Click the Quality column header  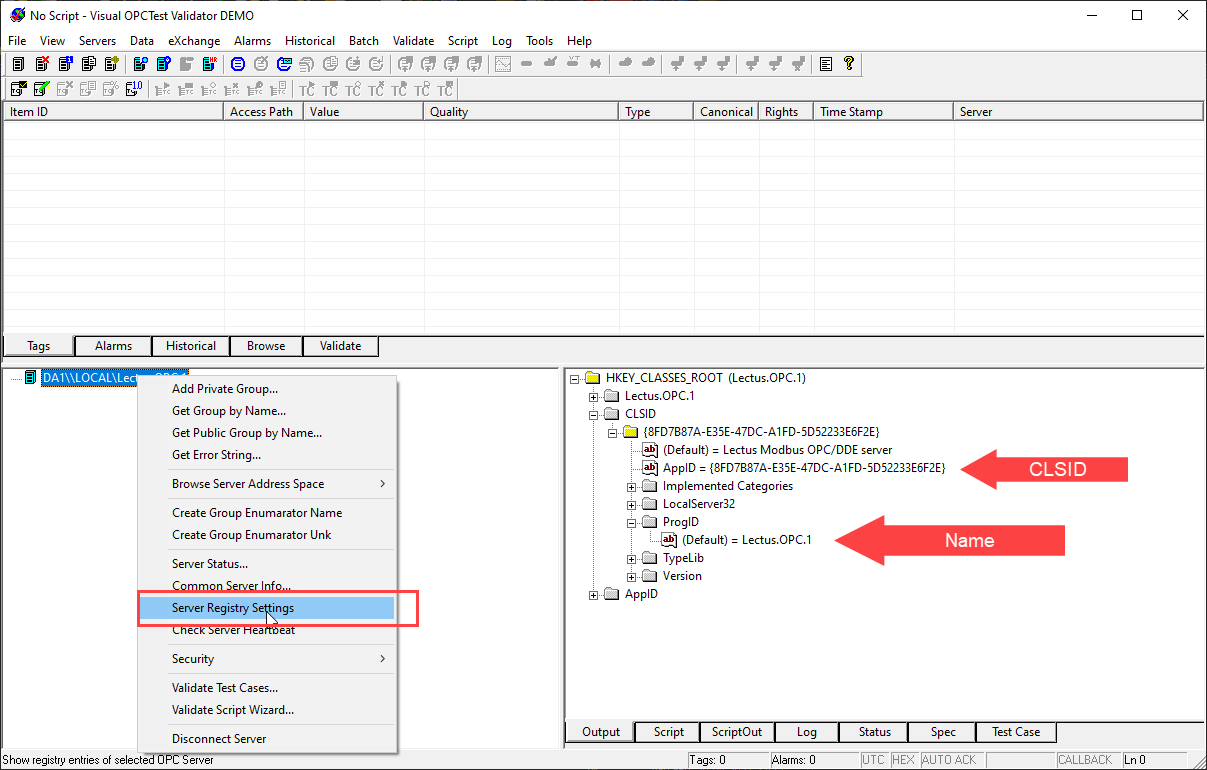pos(521,112)
